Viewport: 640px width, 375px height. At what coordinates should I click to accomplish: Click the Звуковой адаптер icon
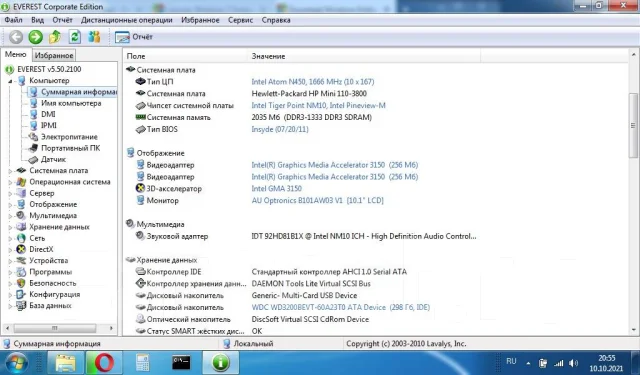coord(140,236)
